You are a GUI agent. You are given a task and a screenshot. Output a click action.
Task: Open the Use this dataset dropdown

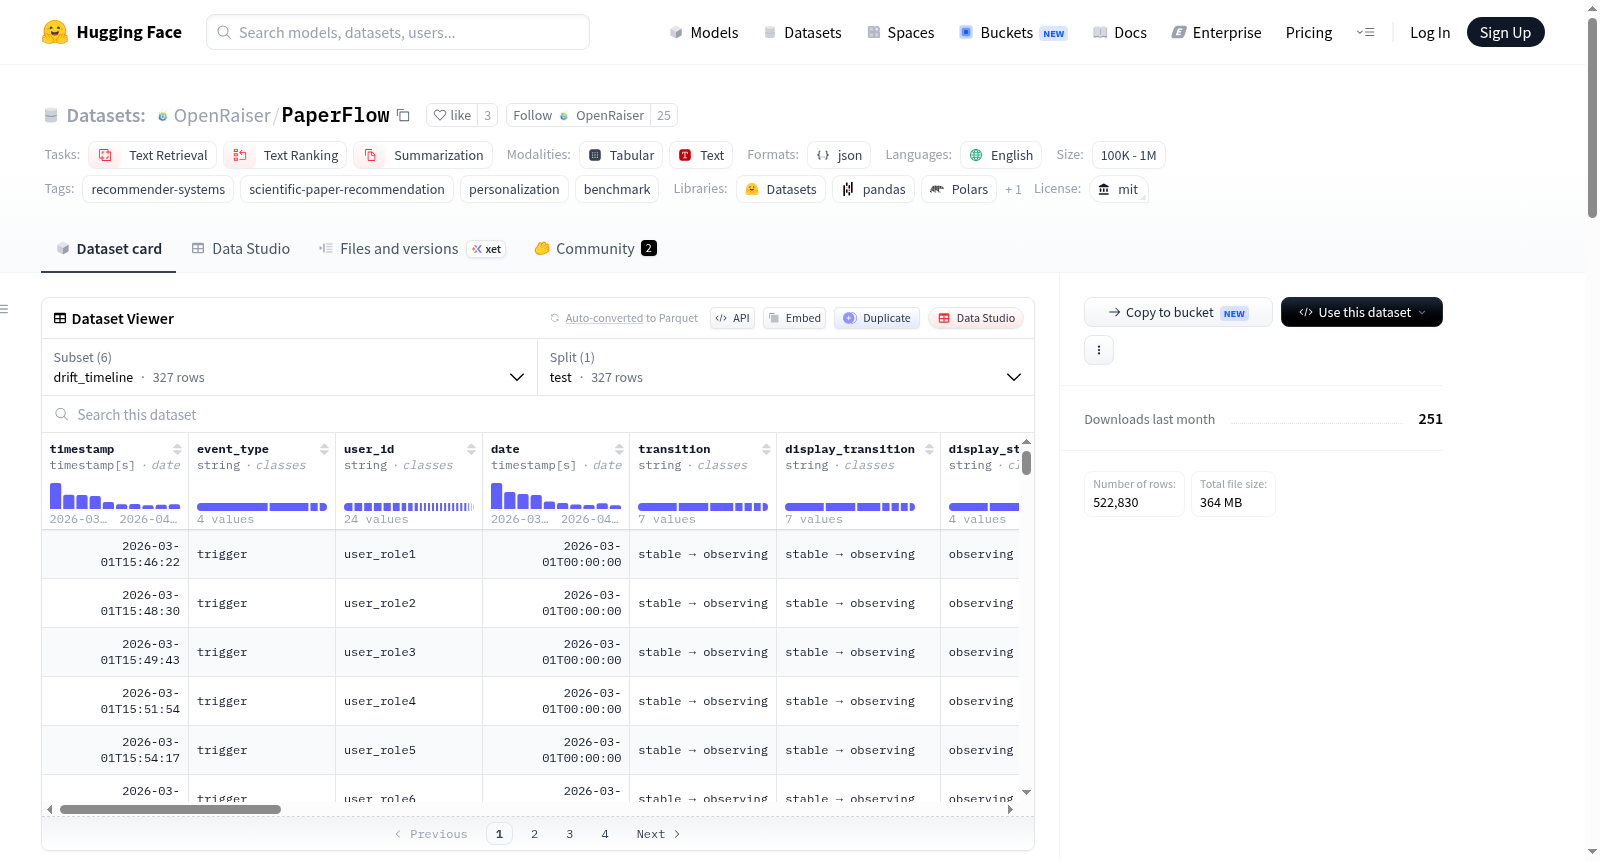(1361, 312)
